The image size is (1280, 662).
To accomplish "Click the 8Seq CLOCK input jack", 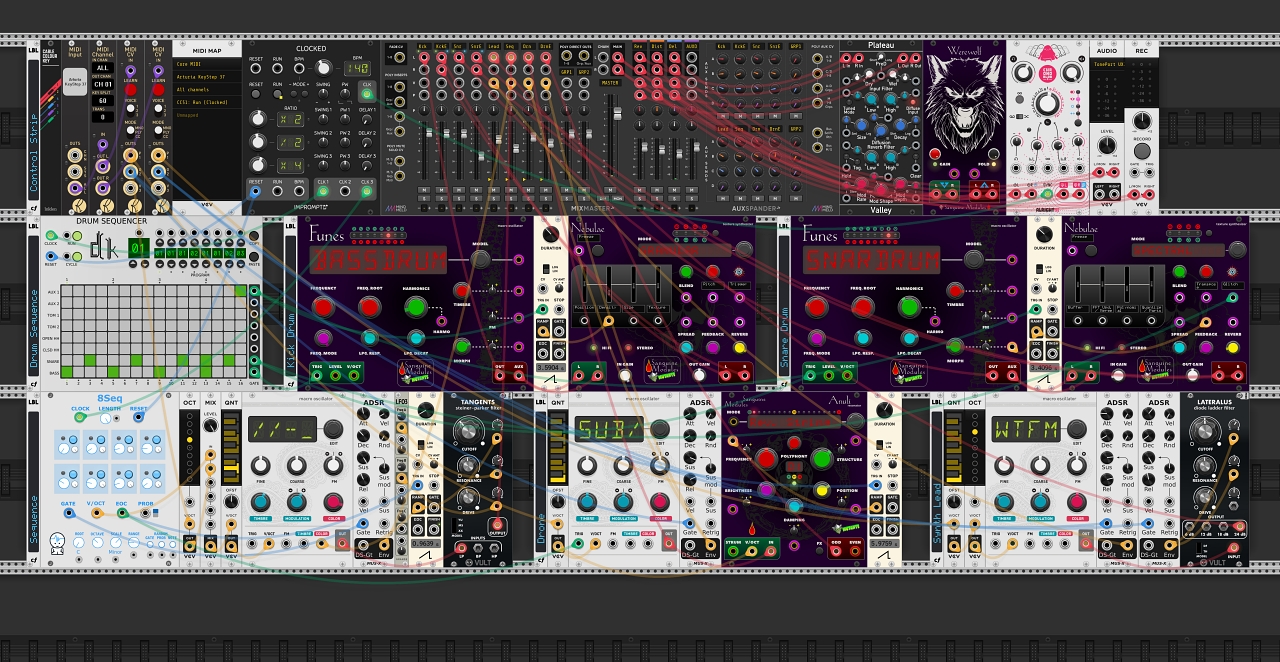I will pos(80,417).
